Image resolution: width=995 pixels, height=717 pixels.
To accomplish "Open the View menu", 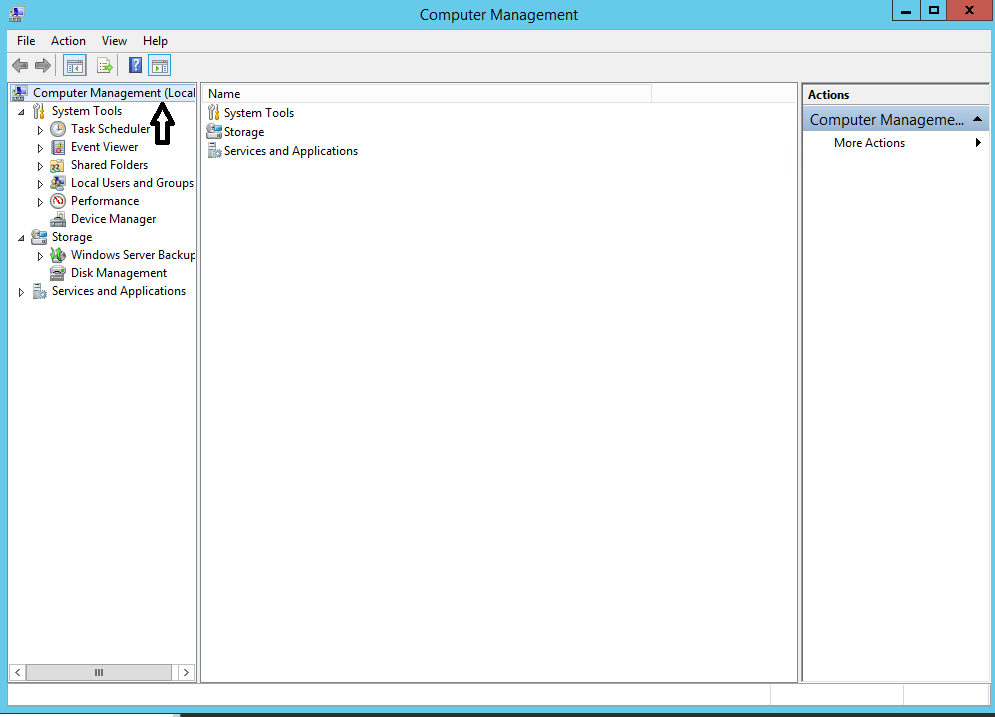I will [114, 41].
